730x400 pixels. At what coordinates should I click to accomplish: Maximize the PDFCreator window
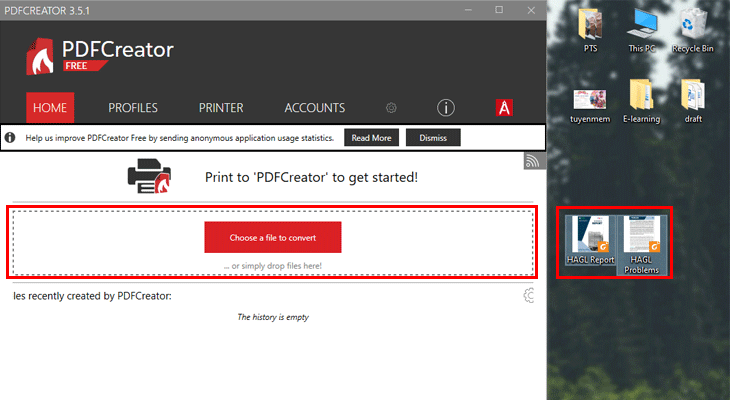click(x=499, y=10)
